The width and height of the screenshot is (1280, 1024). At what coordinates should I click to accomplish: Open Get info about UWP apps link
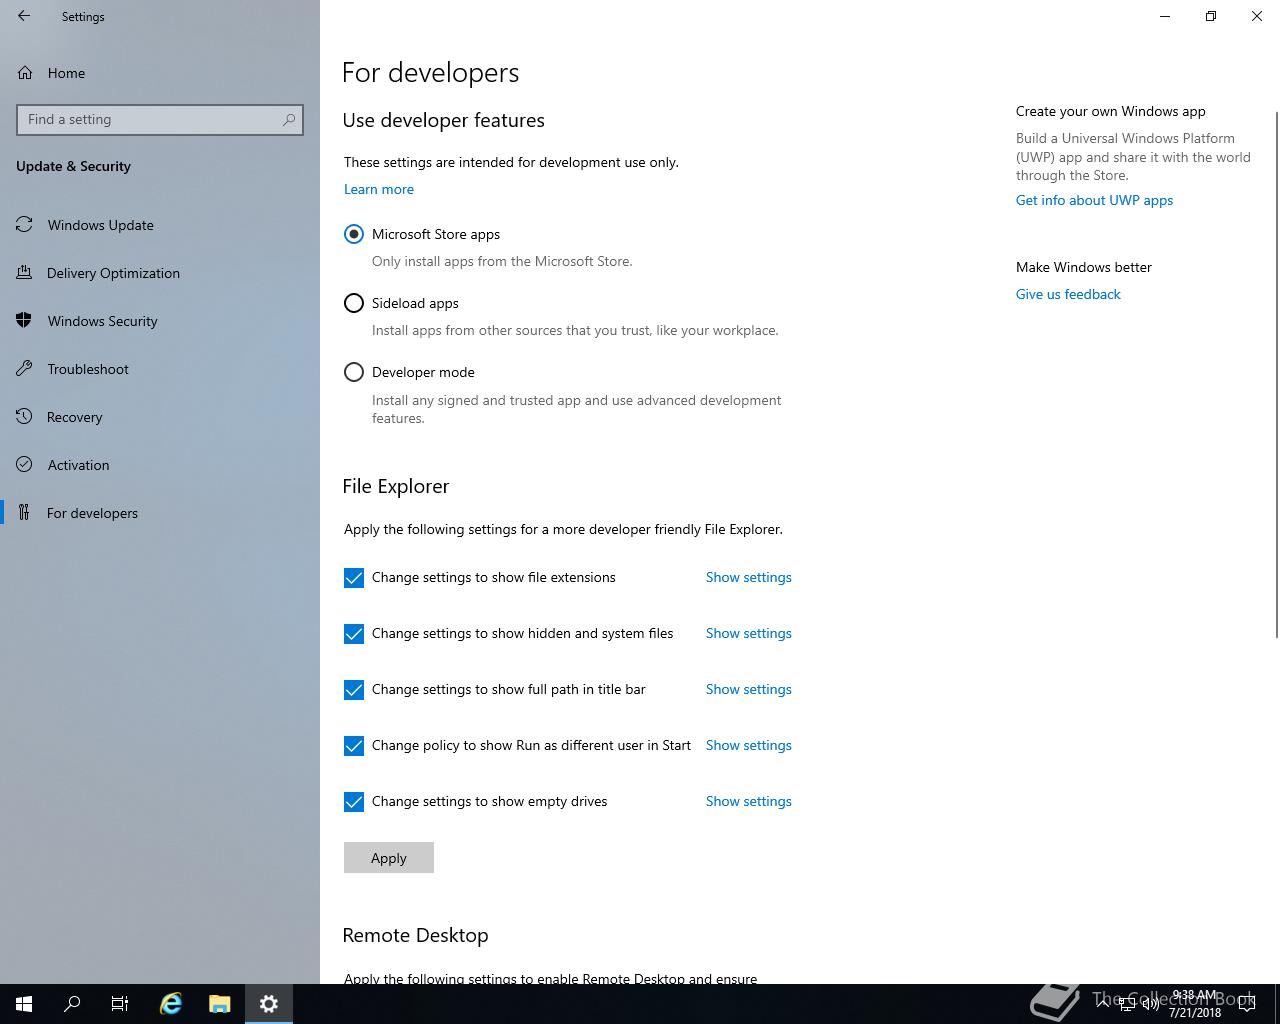[x=1095, y=200]
